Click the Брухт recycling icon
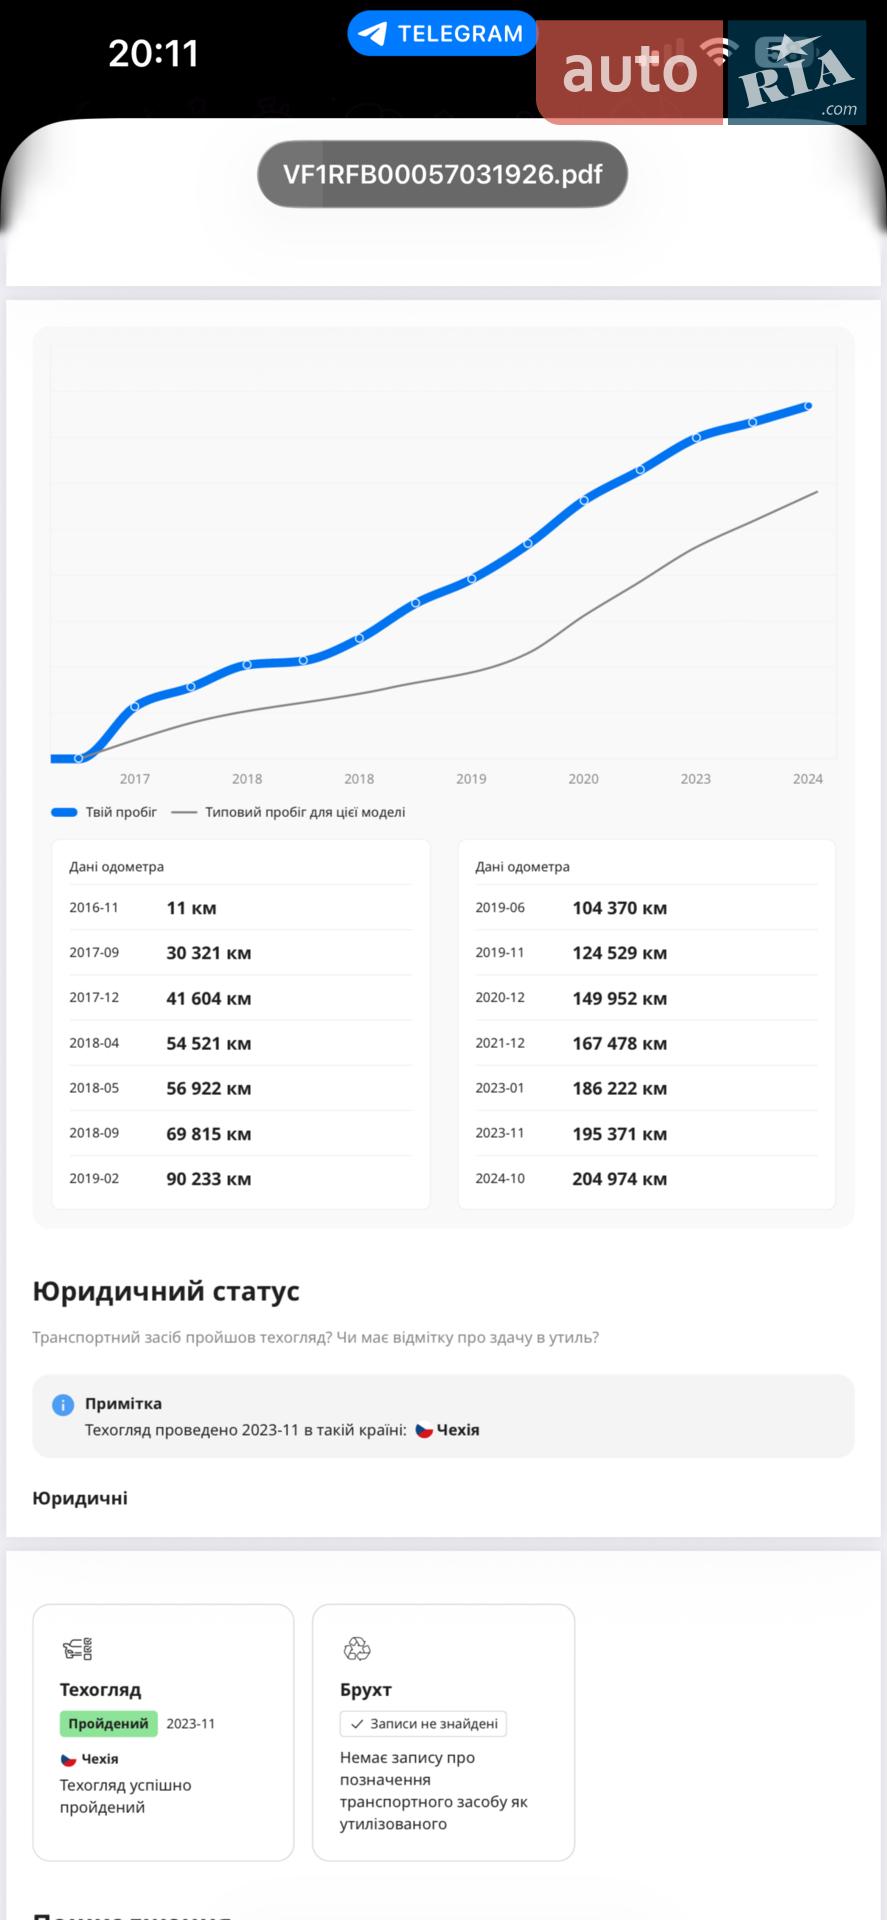Screen dimensions: 887x1920 pyautogui.click(x=357, y=1648)
